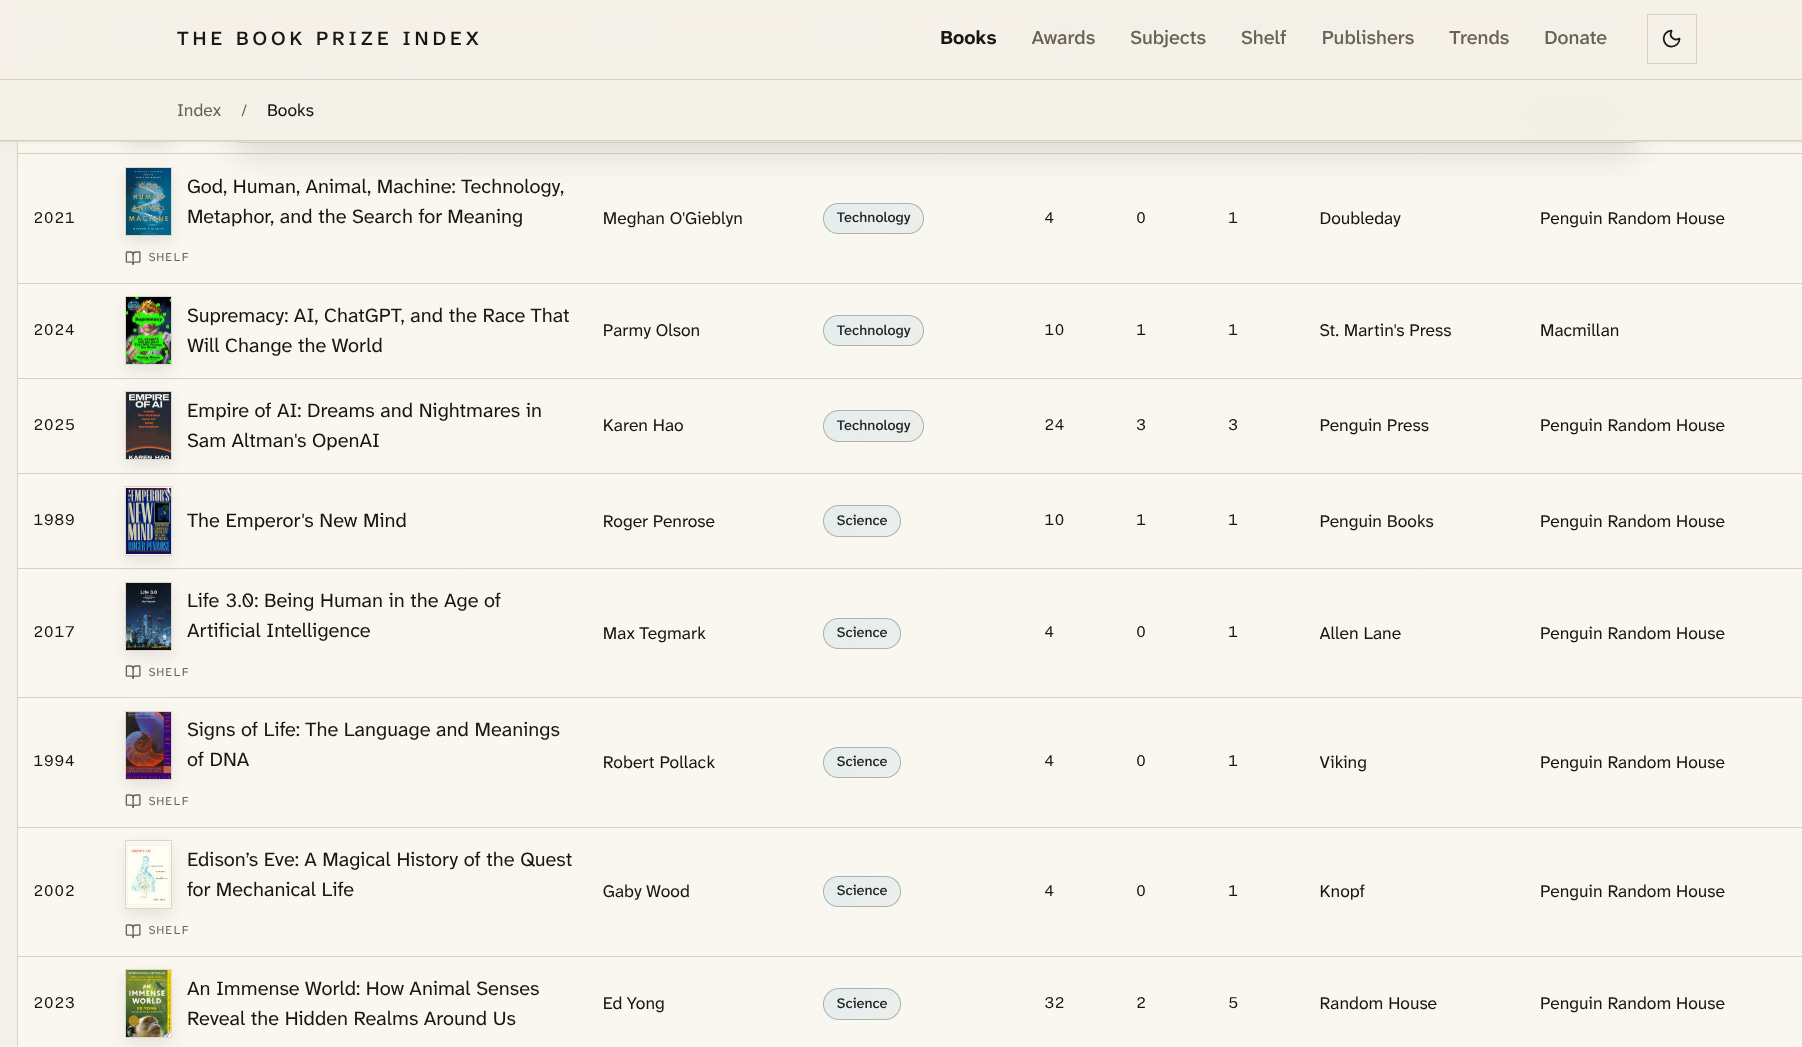Screen dimensions: 1802x1047
Task: Click Science tag in Edison's Eve row
Action: pos(862,891)
